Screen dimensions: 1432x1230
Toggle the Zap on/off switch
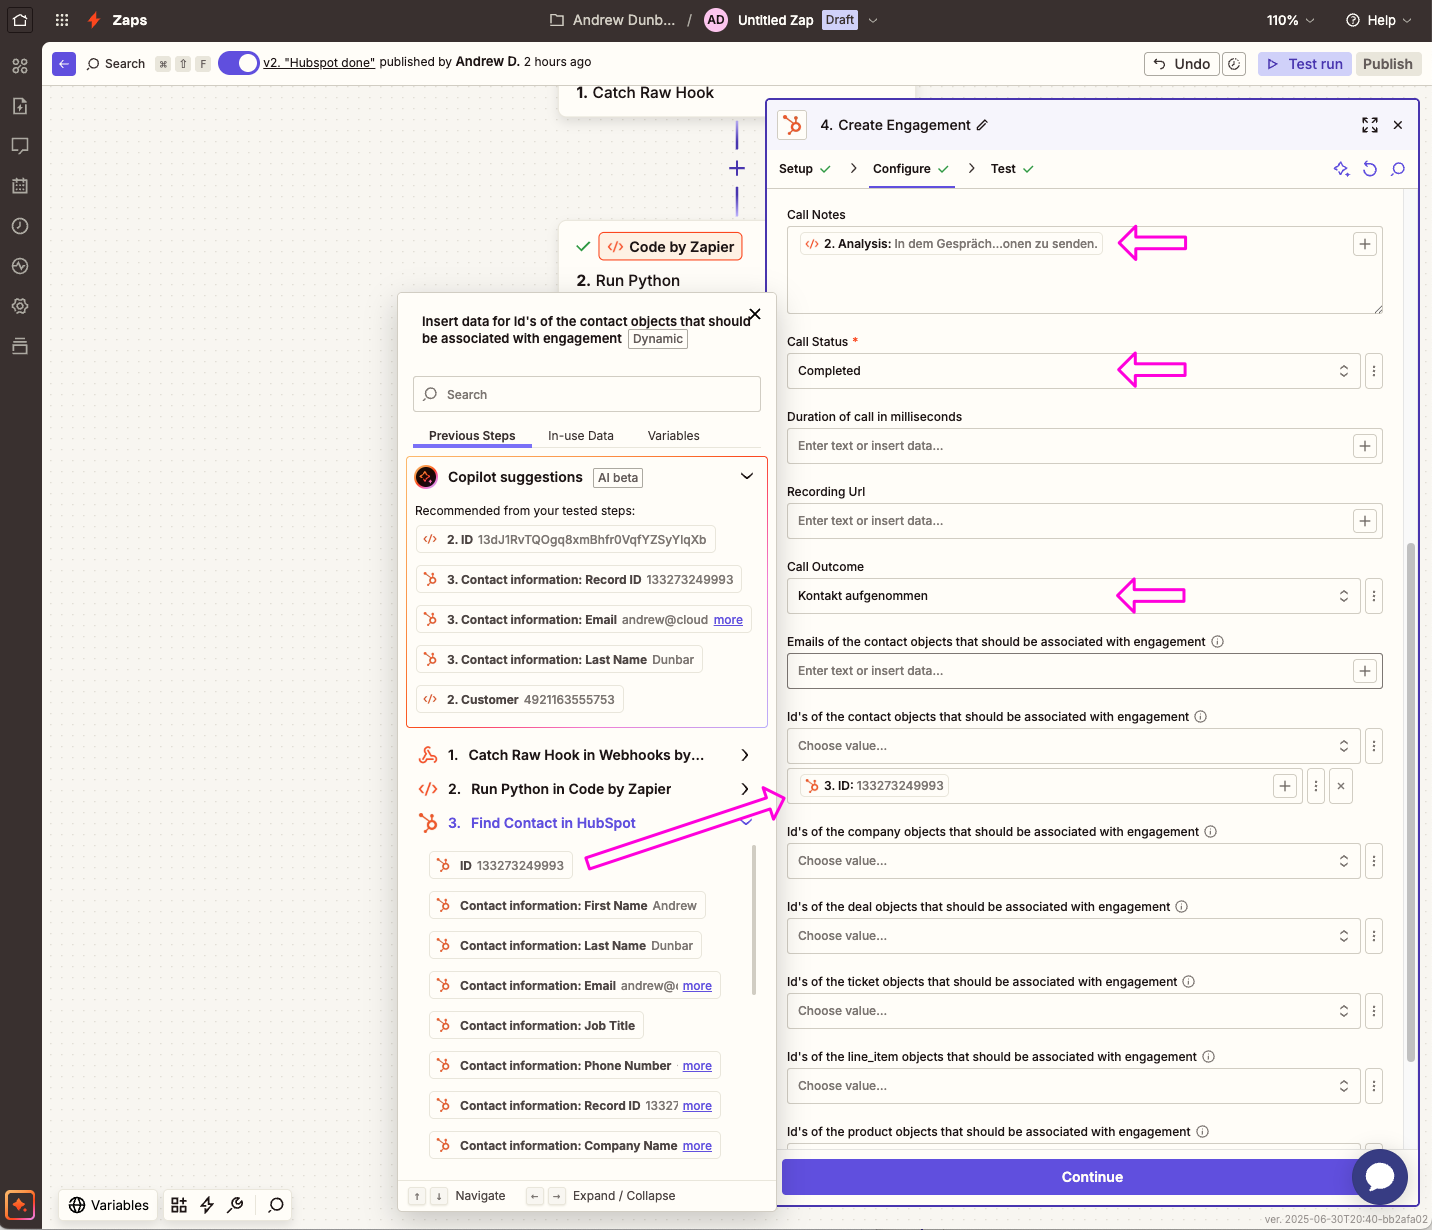tap(238, 63)
